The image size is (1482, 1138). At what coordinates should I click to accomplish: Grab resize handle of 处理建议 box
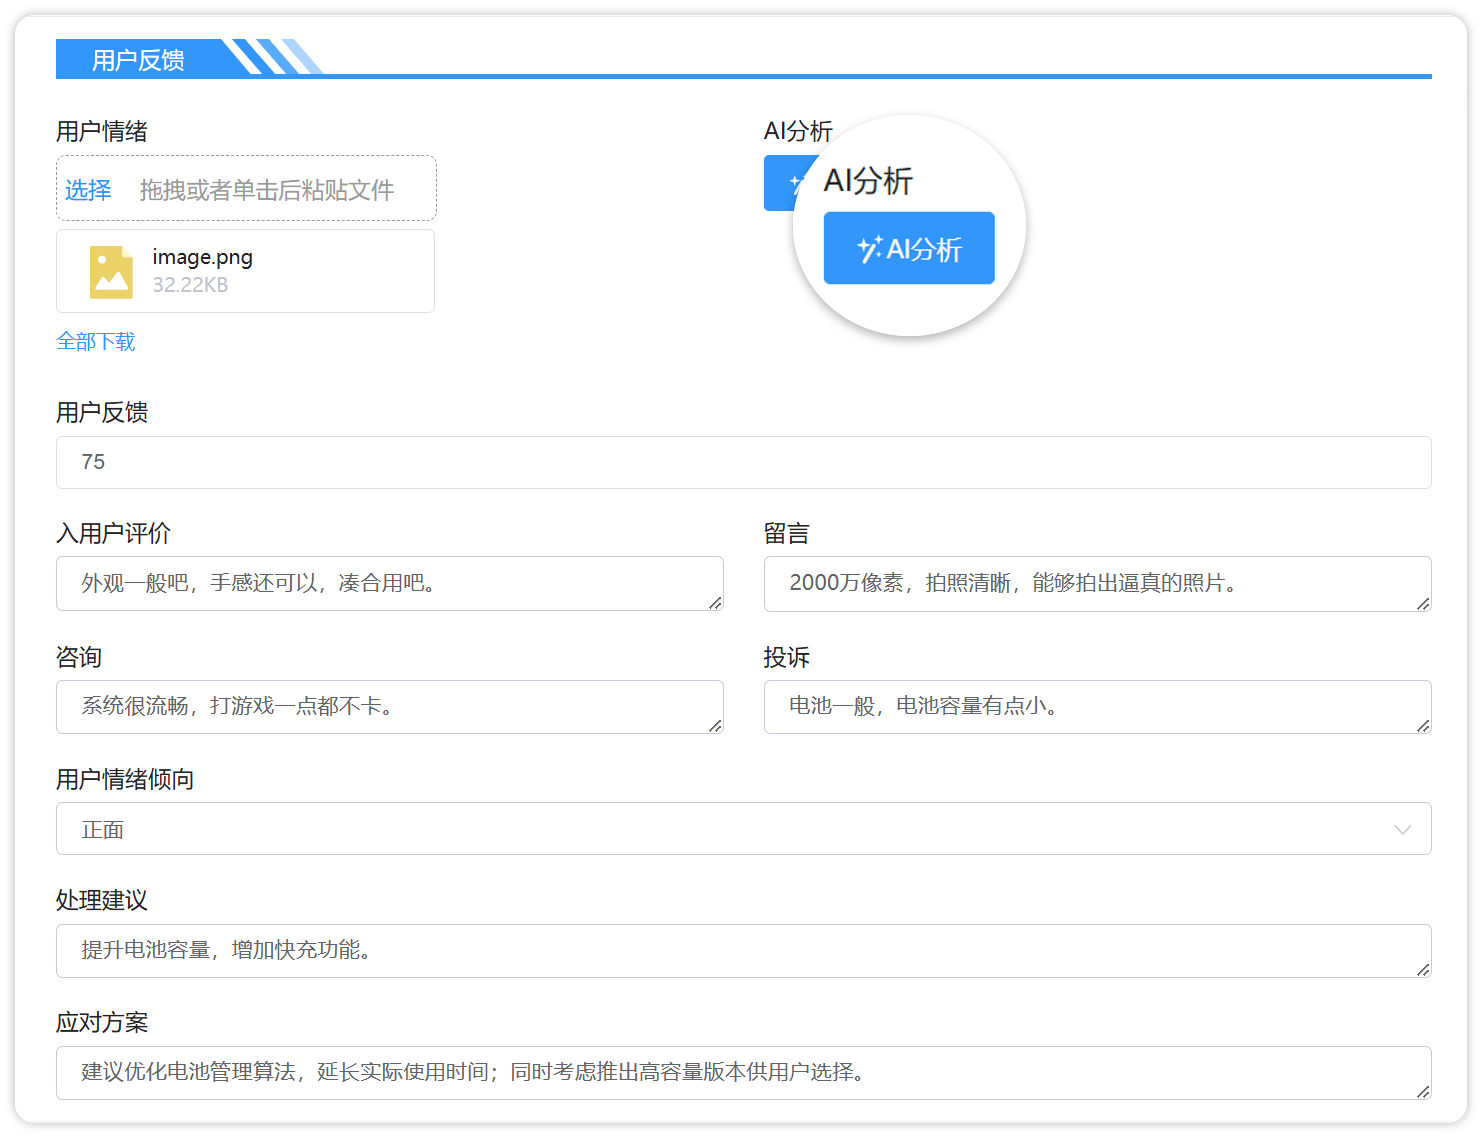(1423, 969)
